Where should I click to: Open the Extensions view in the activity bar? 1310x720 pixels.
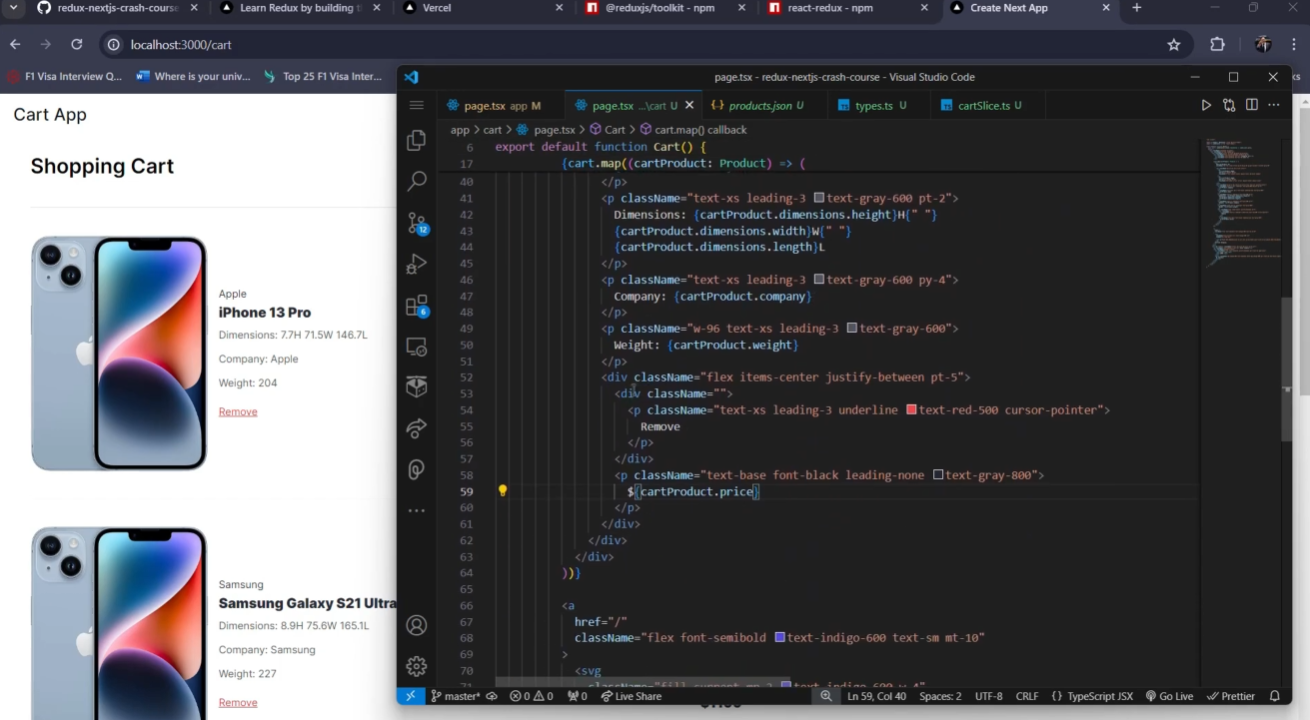tap(417, 306)
